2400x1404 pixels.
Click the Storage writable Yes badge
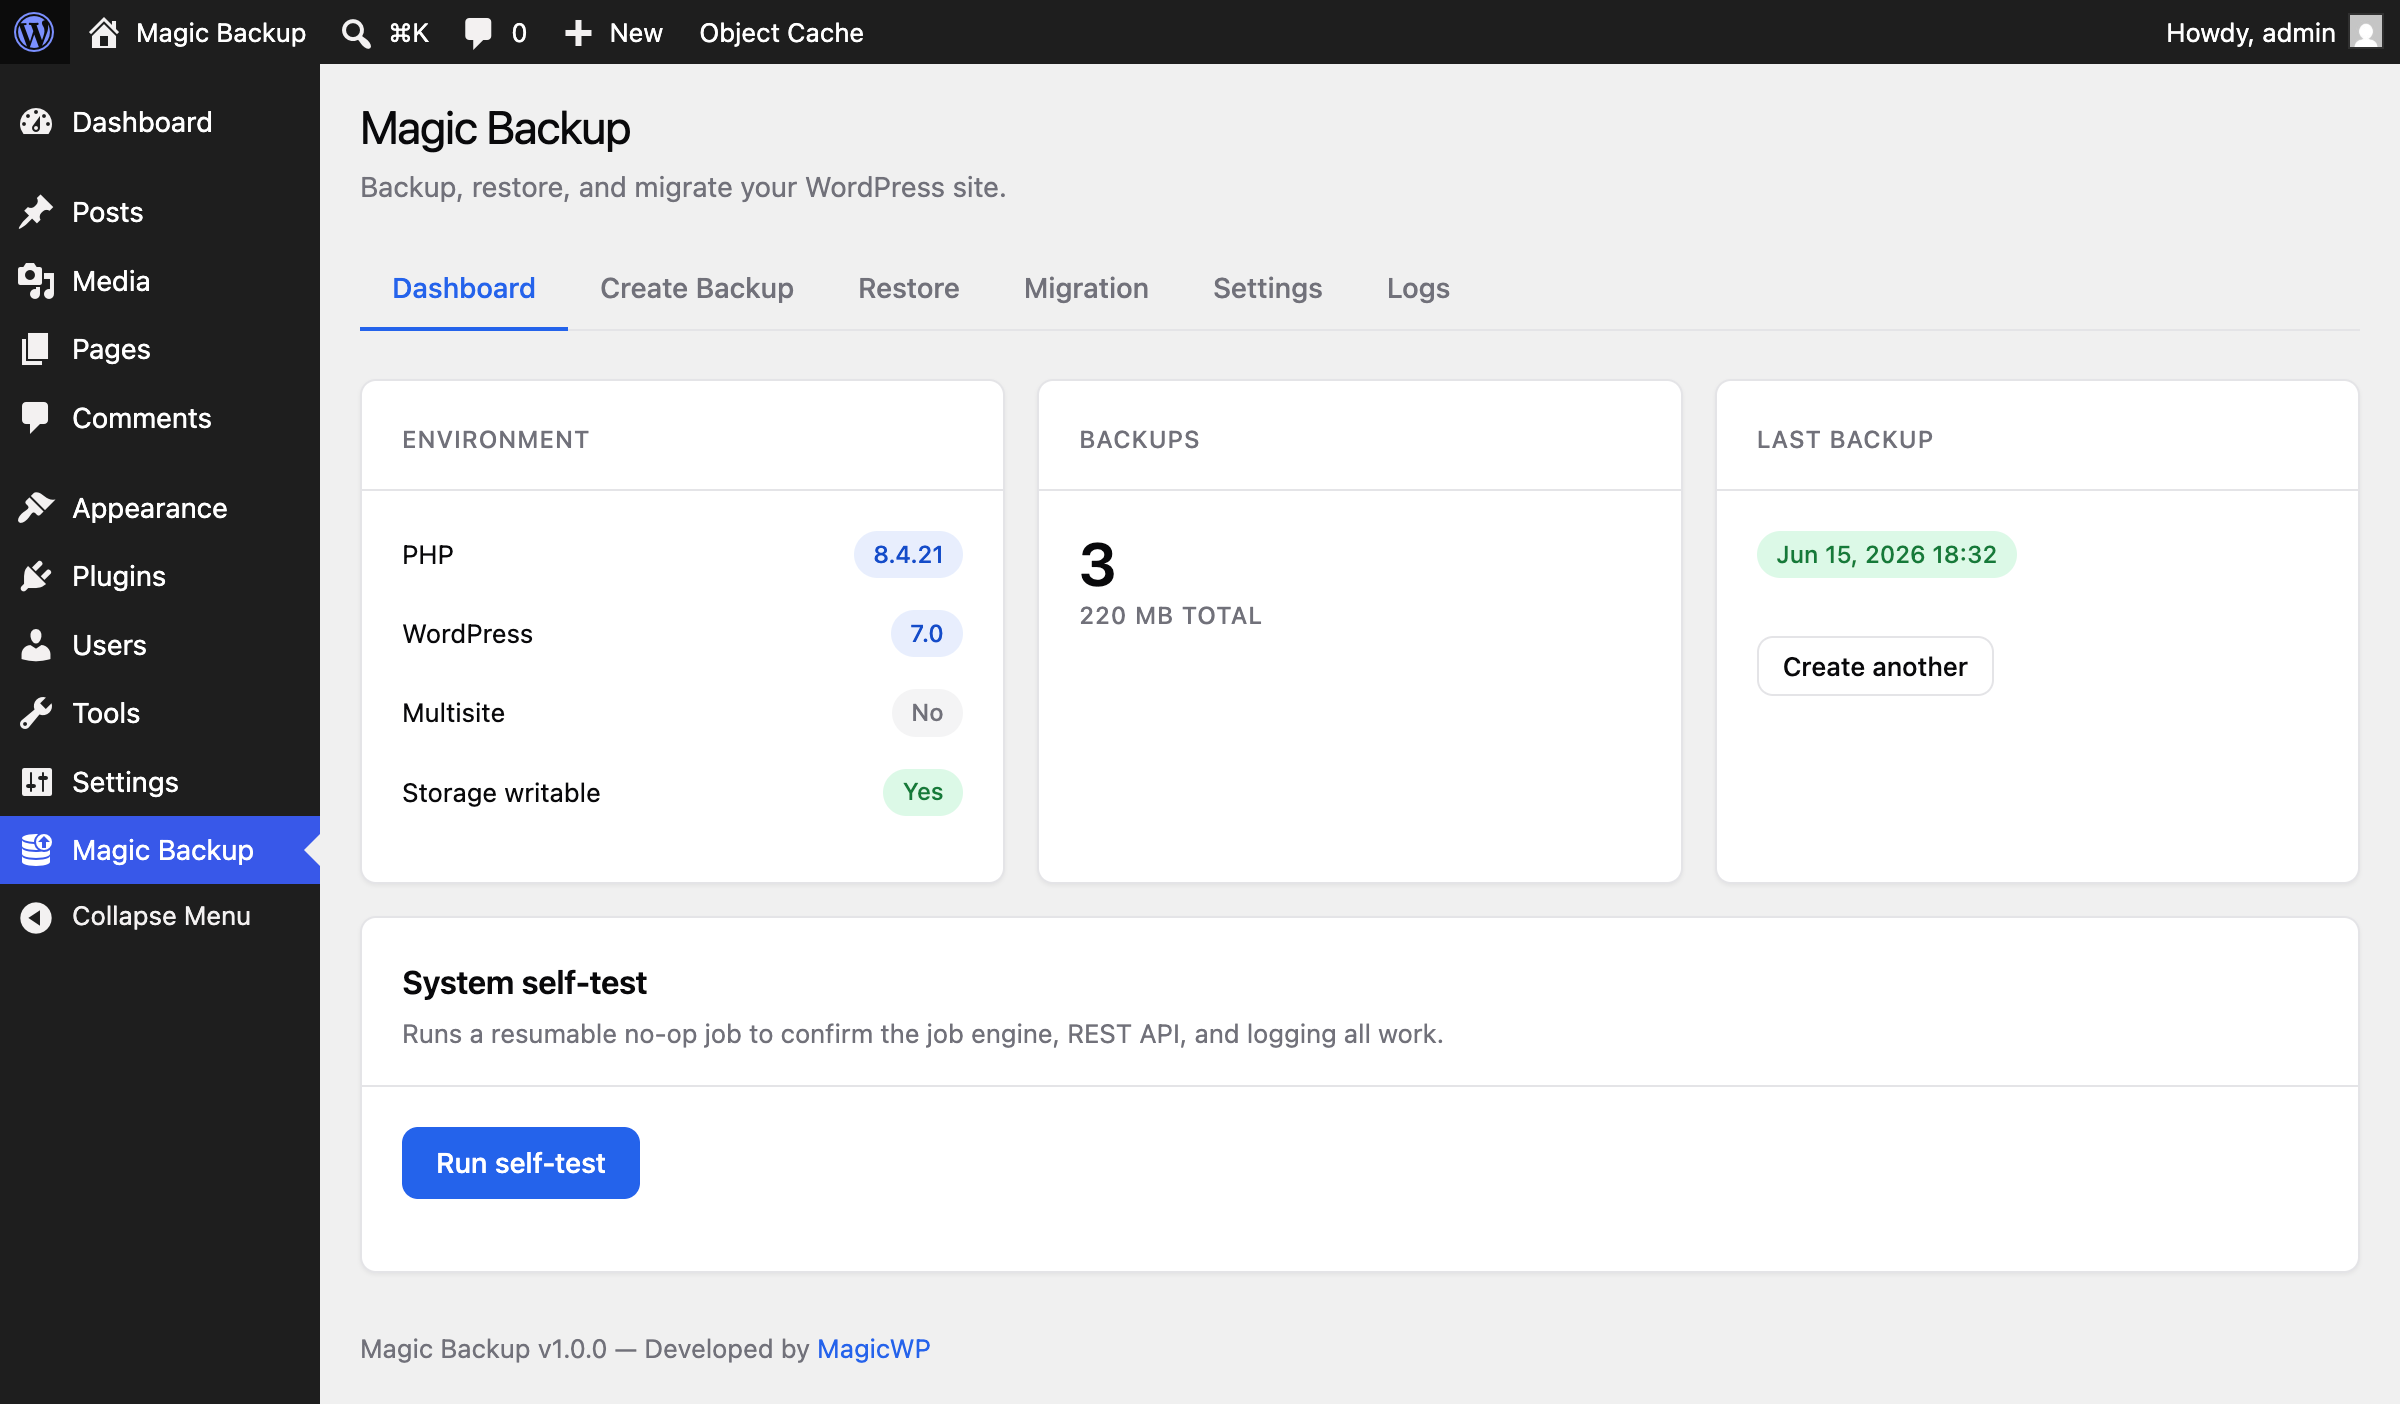pos(923,792)
